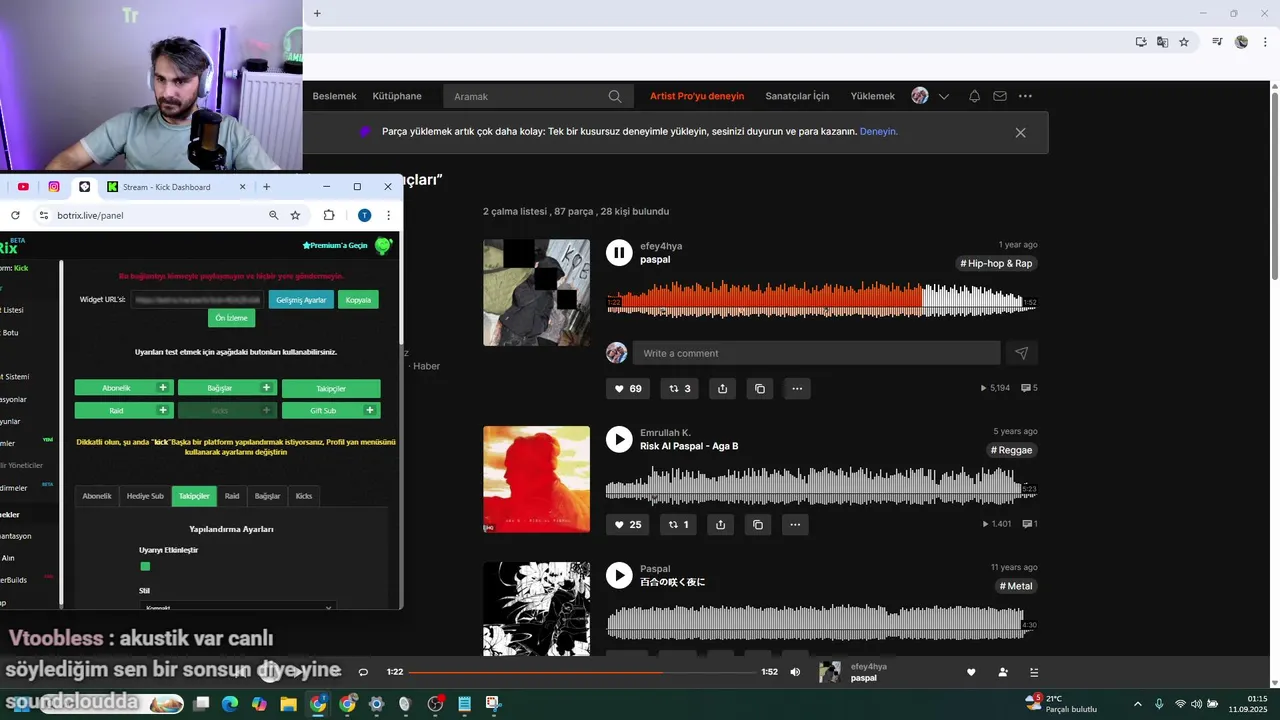Go to Beslemek in SoundCloud nav
The image size is (1280, 720).
(334, 96)
